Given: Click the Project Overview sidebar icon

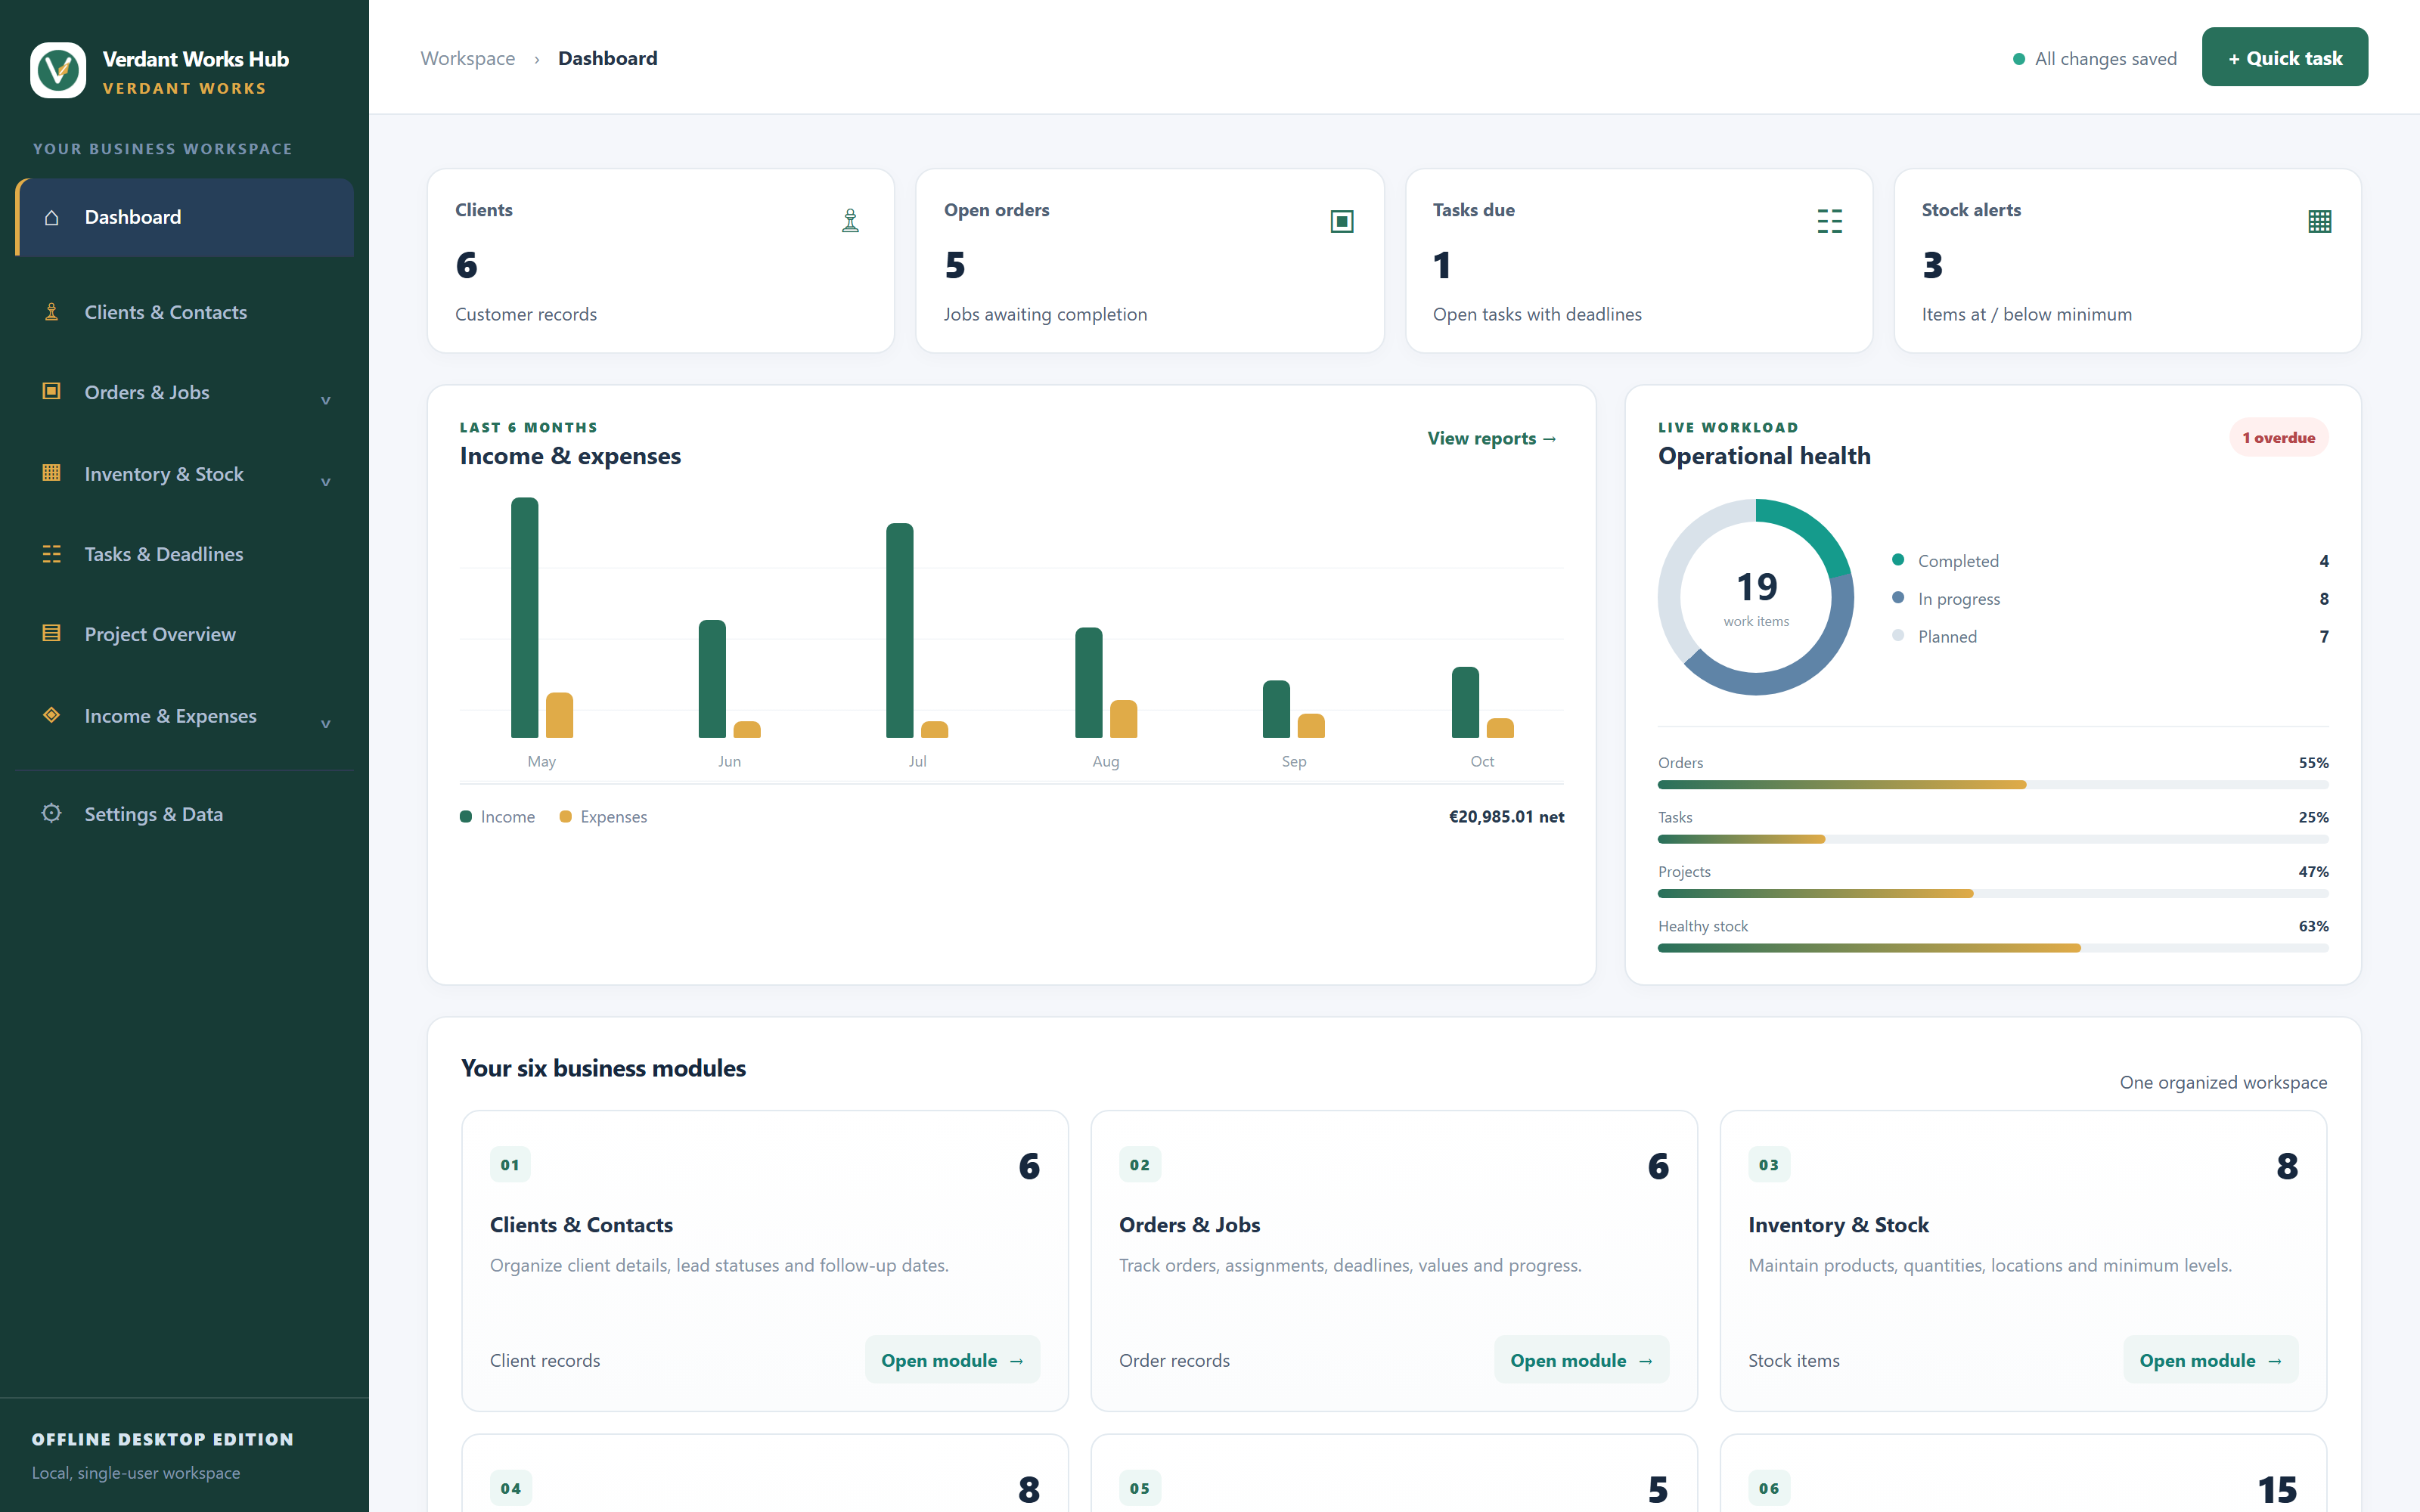Looking at the screenshot, I should point(52,633).
